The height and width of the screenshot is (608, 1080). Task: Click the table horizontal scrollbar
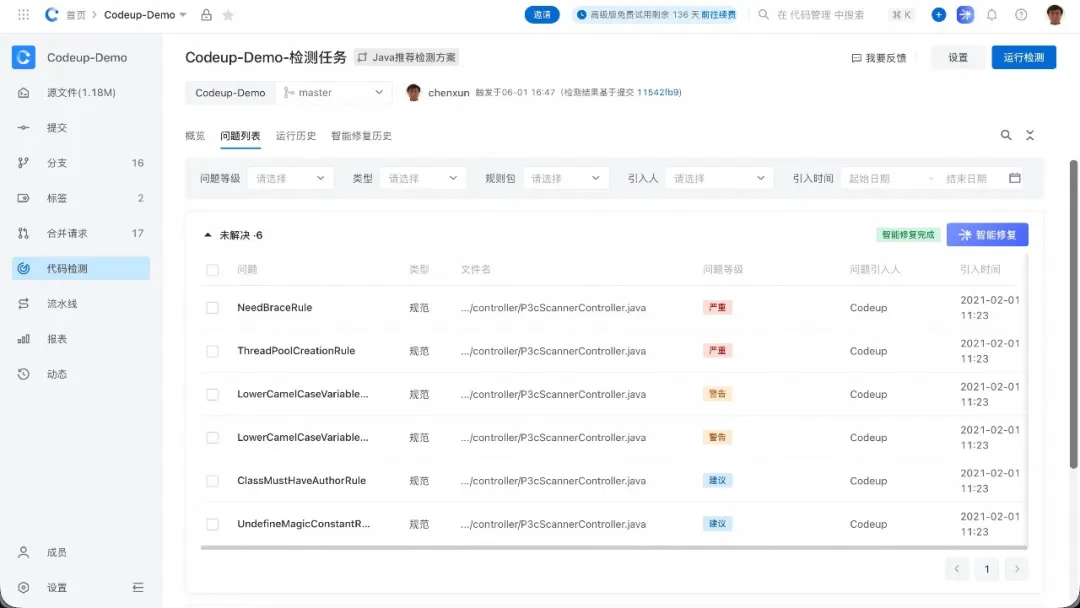click(614, 548)
